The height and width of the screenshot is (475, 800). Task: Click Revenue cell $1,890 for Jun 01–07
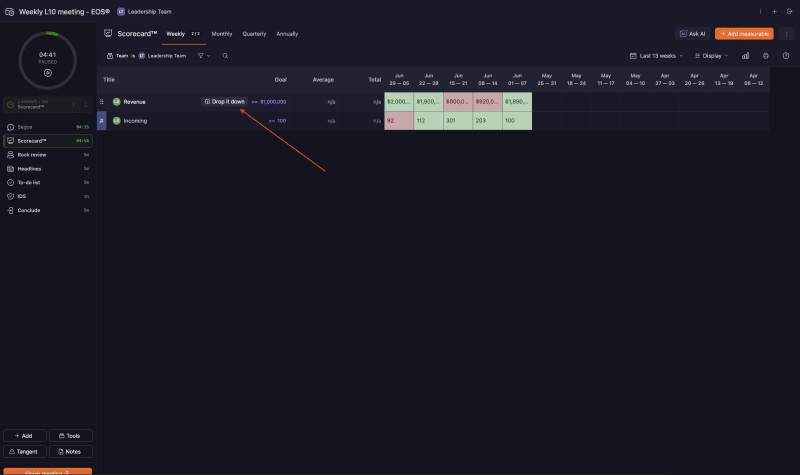click(517, 102)
